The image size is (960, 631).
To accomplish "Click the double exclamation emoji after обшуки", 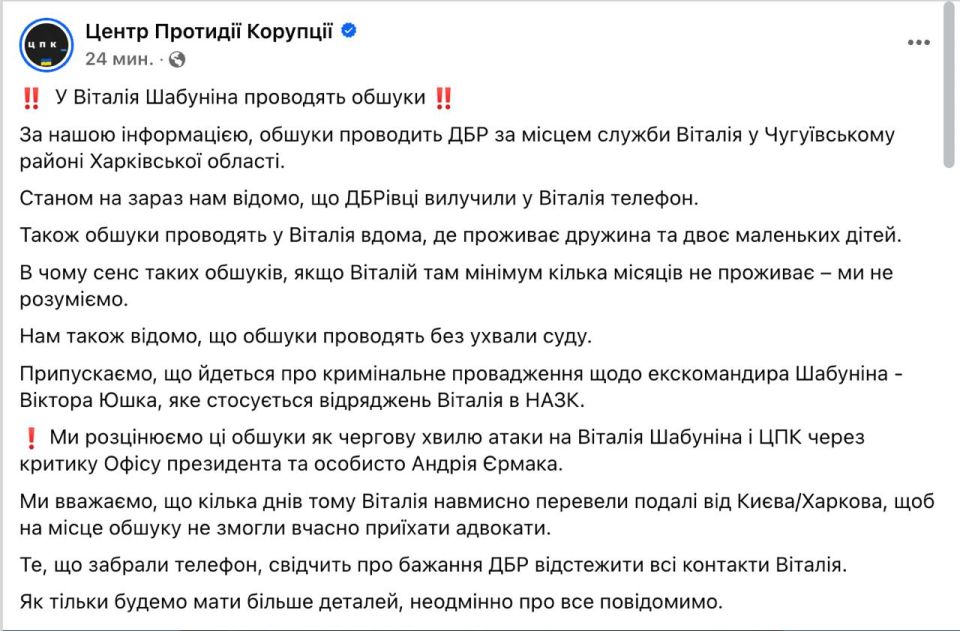I will 443,98.
